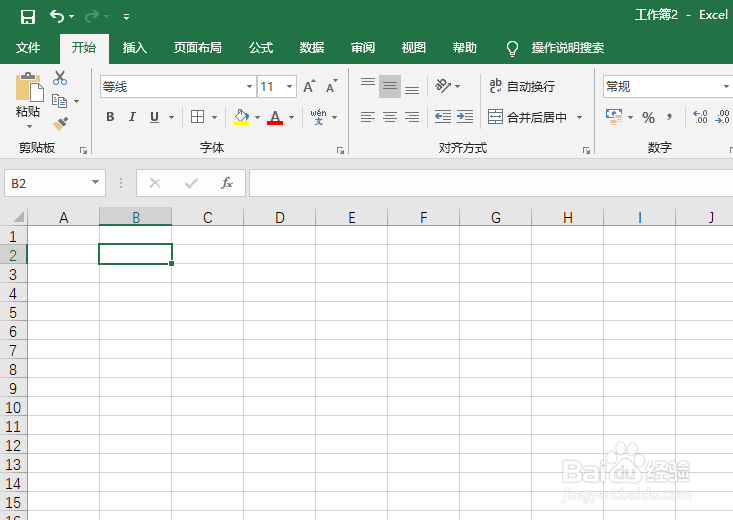Click the Decrease Indent icon
Screen dimensions: 733x520
pos(443,117)
